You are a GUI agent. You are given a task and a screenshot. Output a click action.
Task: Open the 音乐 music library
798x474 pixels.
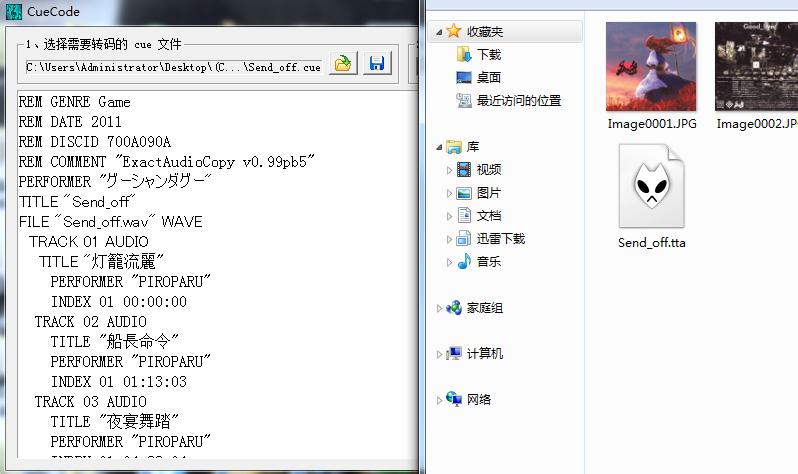[478, 262]
